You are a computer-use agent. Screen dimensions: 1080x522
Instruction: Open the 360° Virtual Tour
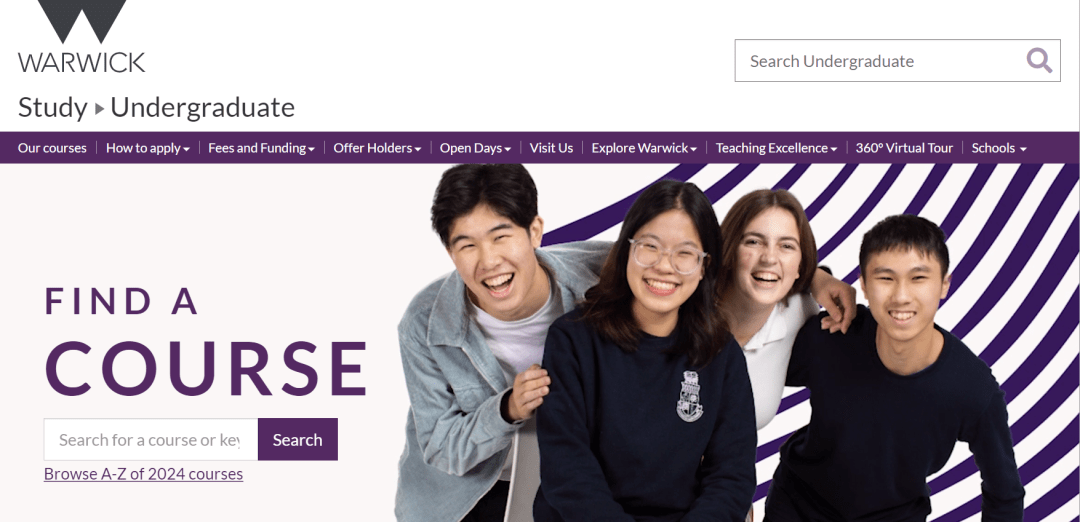click(904, 148)
